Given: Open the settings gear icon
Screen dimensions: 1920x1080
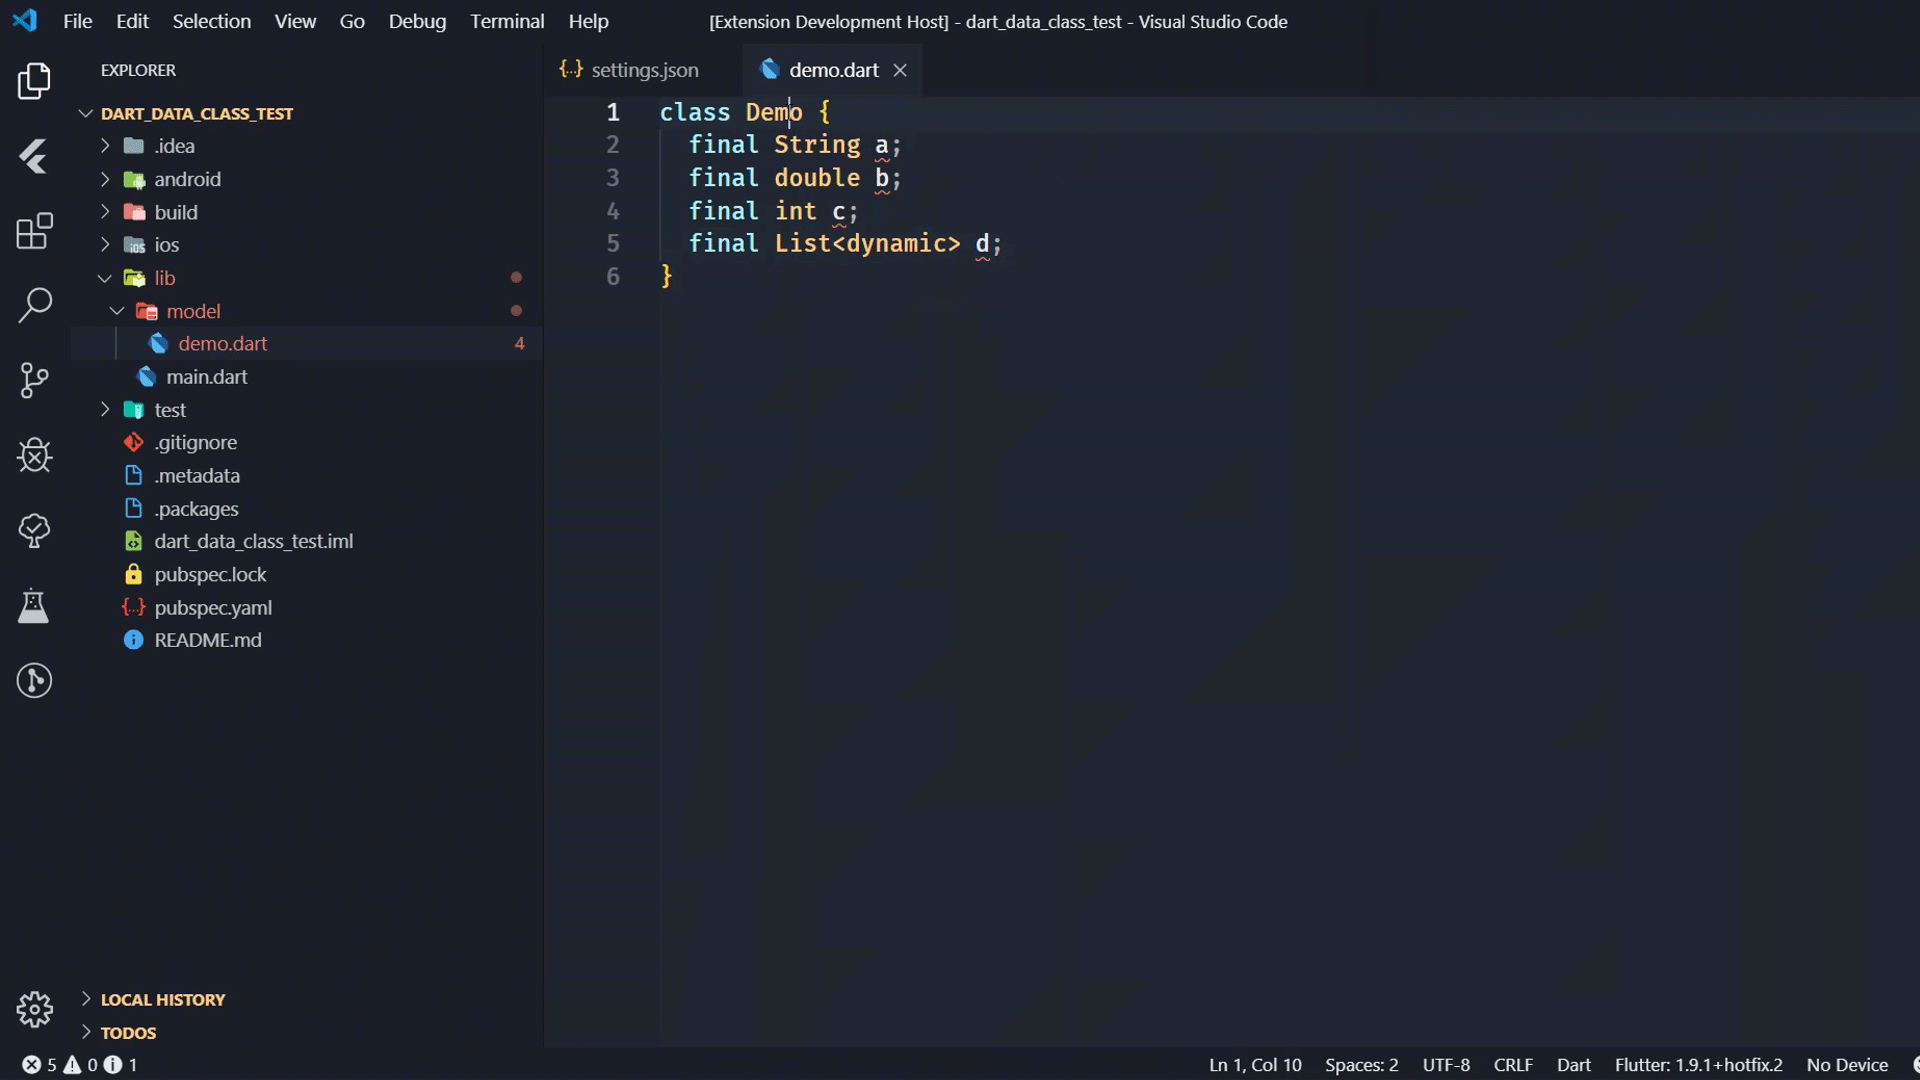Looking at the screenshot, I should (34, 1010).
